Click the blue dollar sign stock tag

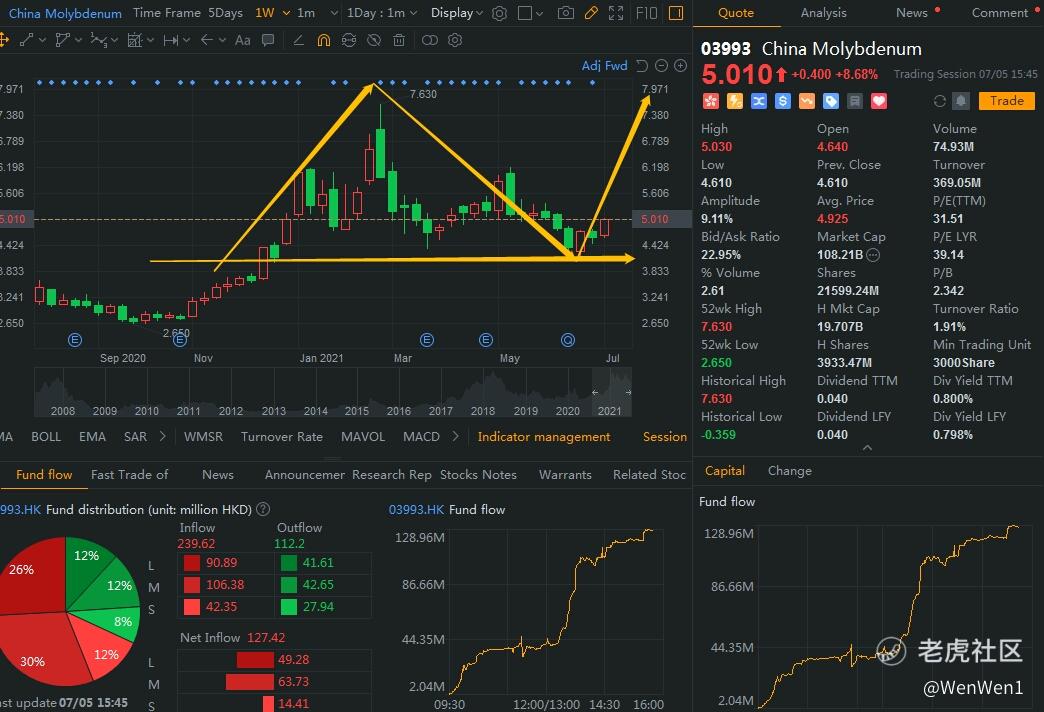(x=783, y=101)
